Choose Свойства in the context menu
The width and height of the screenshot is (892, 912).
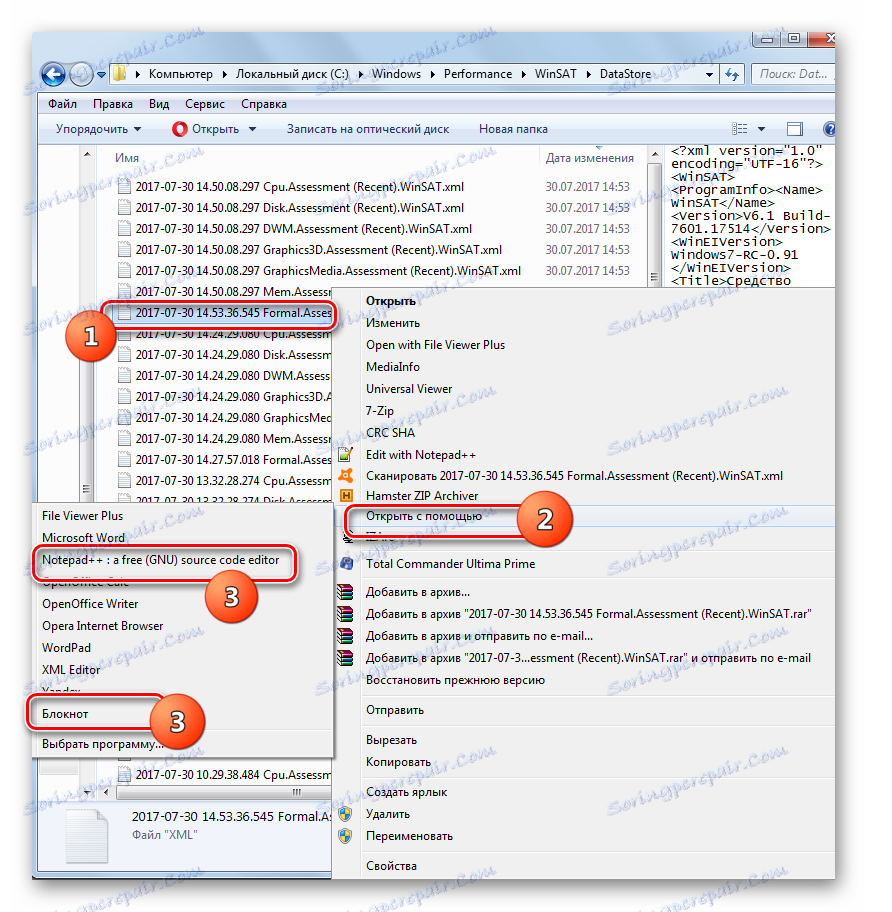point(391,865)
